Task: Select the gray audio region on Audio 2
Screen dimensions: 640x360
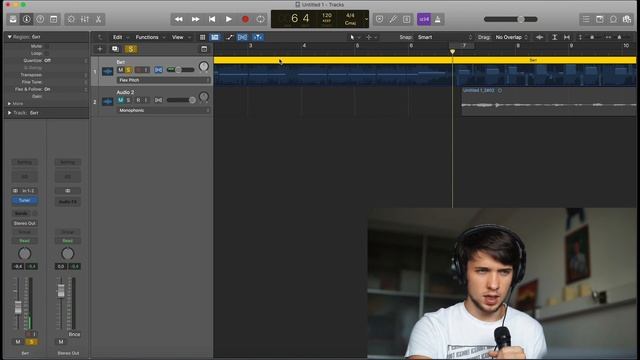Action: point(549,101)
